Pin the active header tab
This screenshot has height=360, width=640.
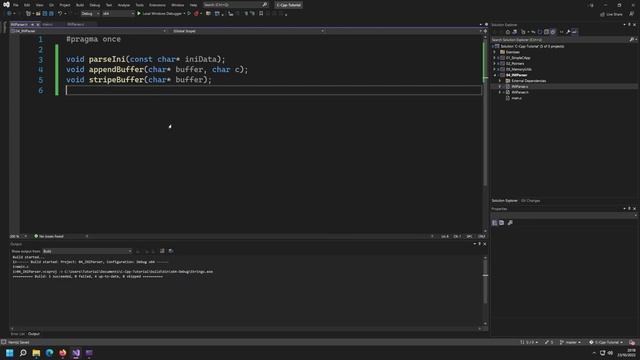32,24
